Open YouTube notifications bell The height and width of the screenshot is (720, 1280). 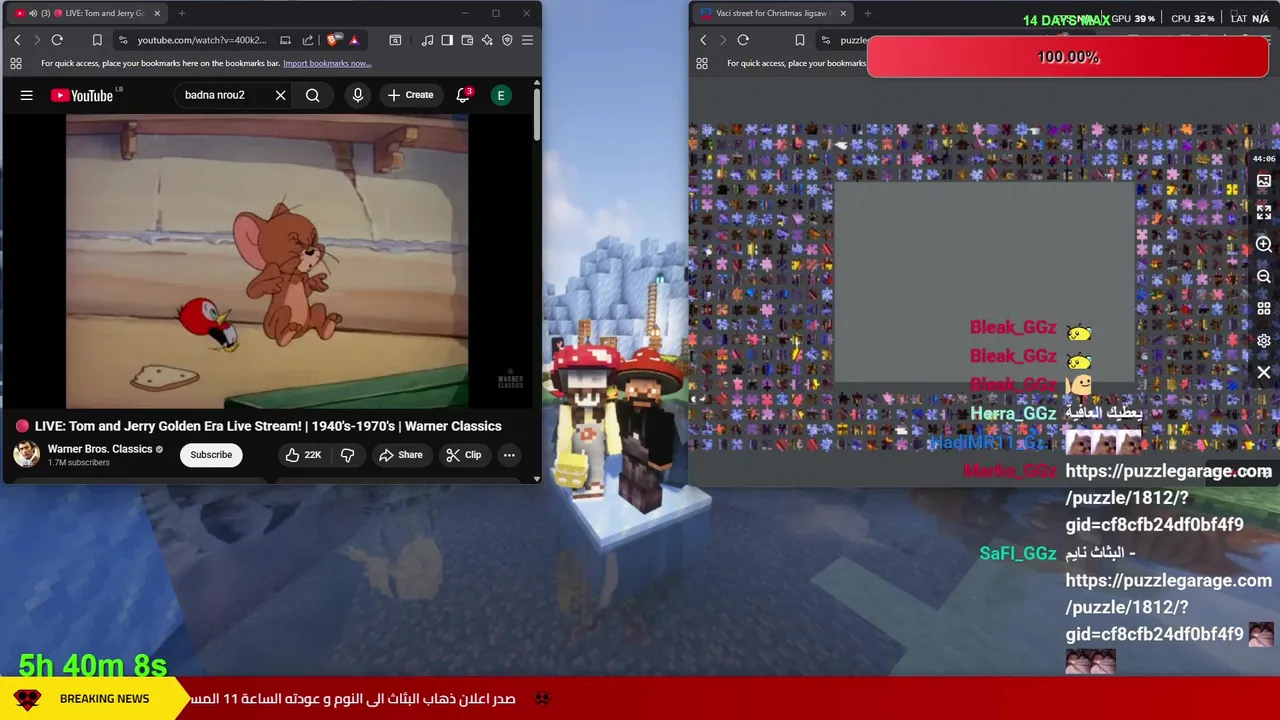point(463,95)
